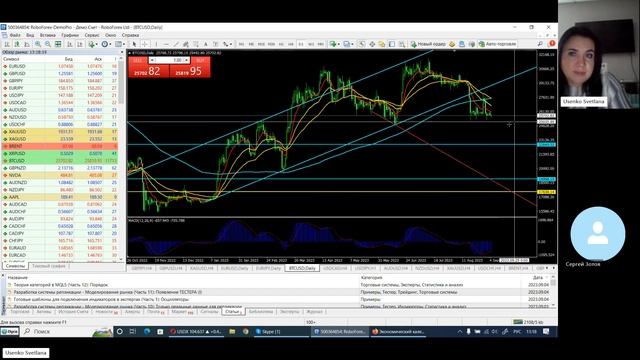This screenshot has height=360, width=640.
Task: Open the profiles icon
Action: pyautogui.click(x=347, y=44)
